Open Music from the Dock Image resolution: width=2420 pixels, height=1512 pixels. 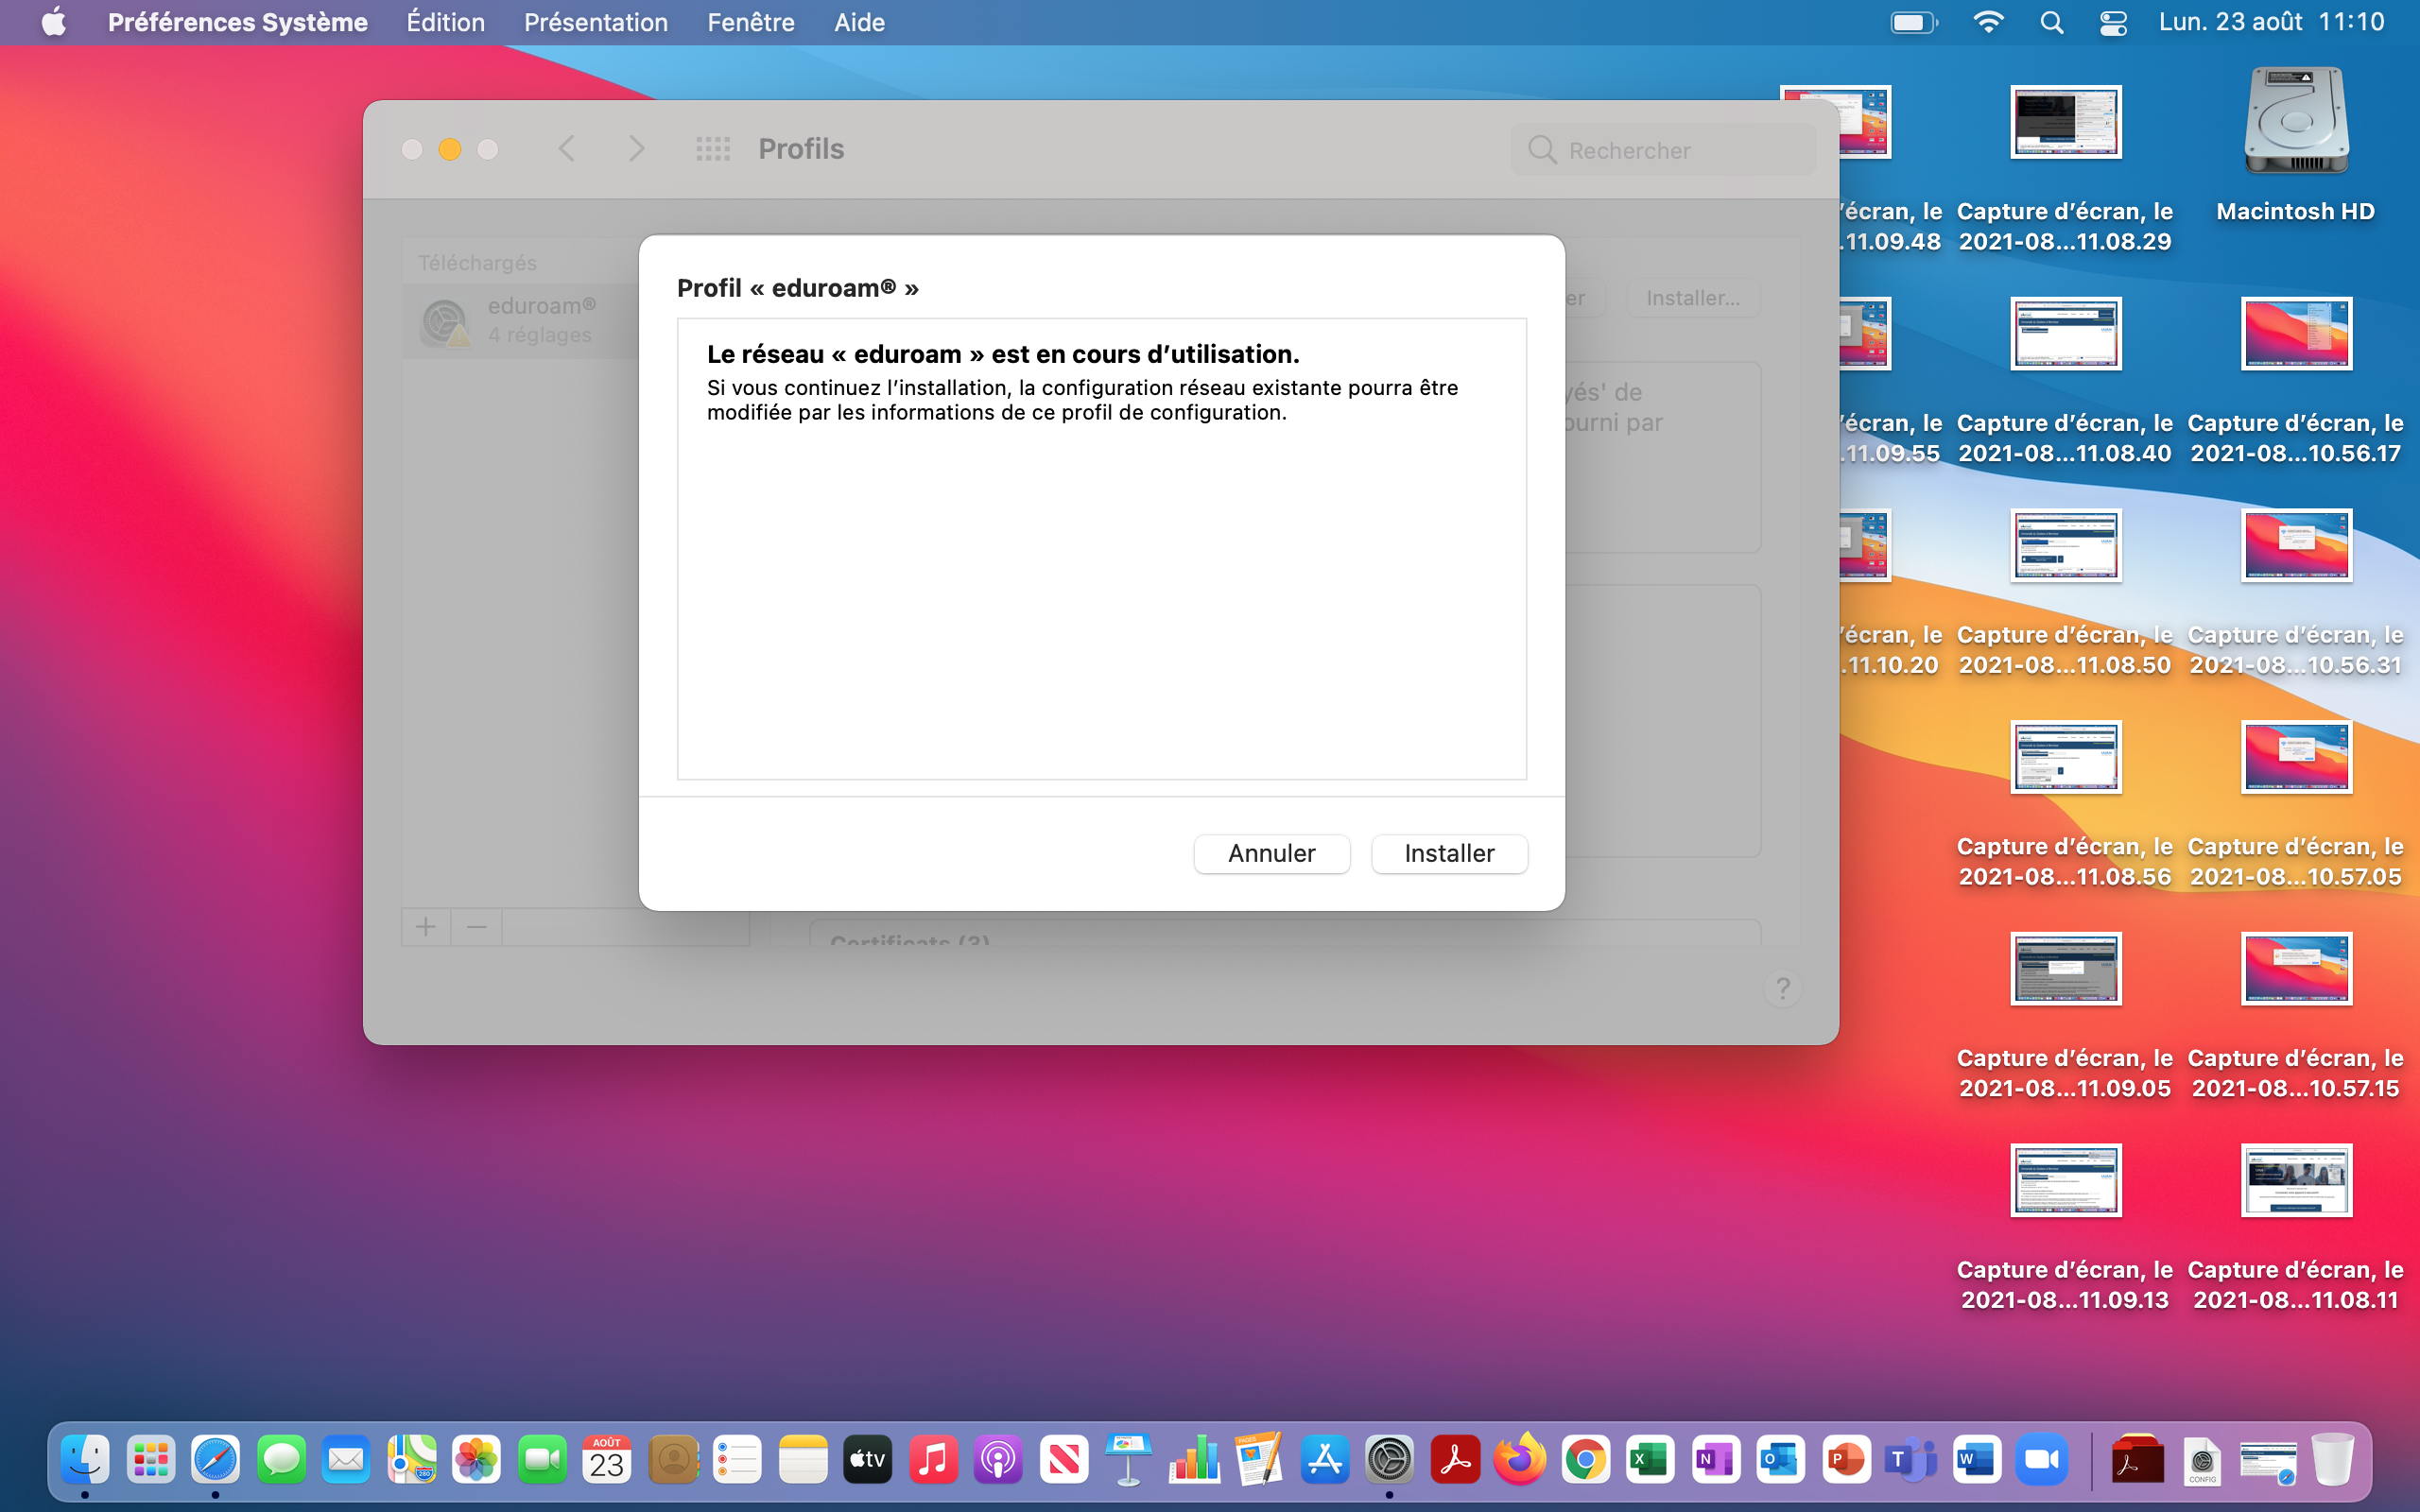933,1460
